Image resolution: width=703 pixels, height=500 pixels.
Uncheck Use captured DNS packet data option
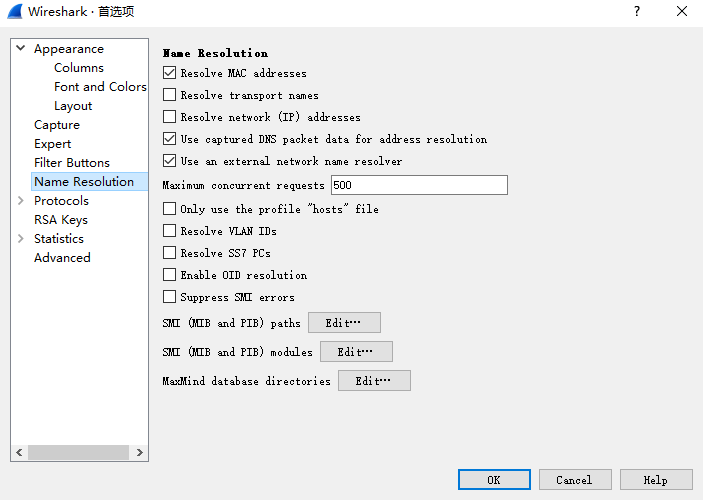point(169,139)
